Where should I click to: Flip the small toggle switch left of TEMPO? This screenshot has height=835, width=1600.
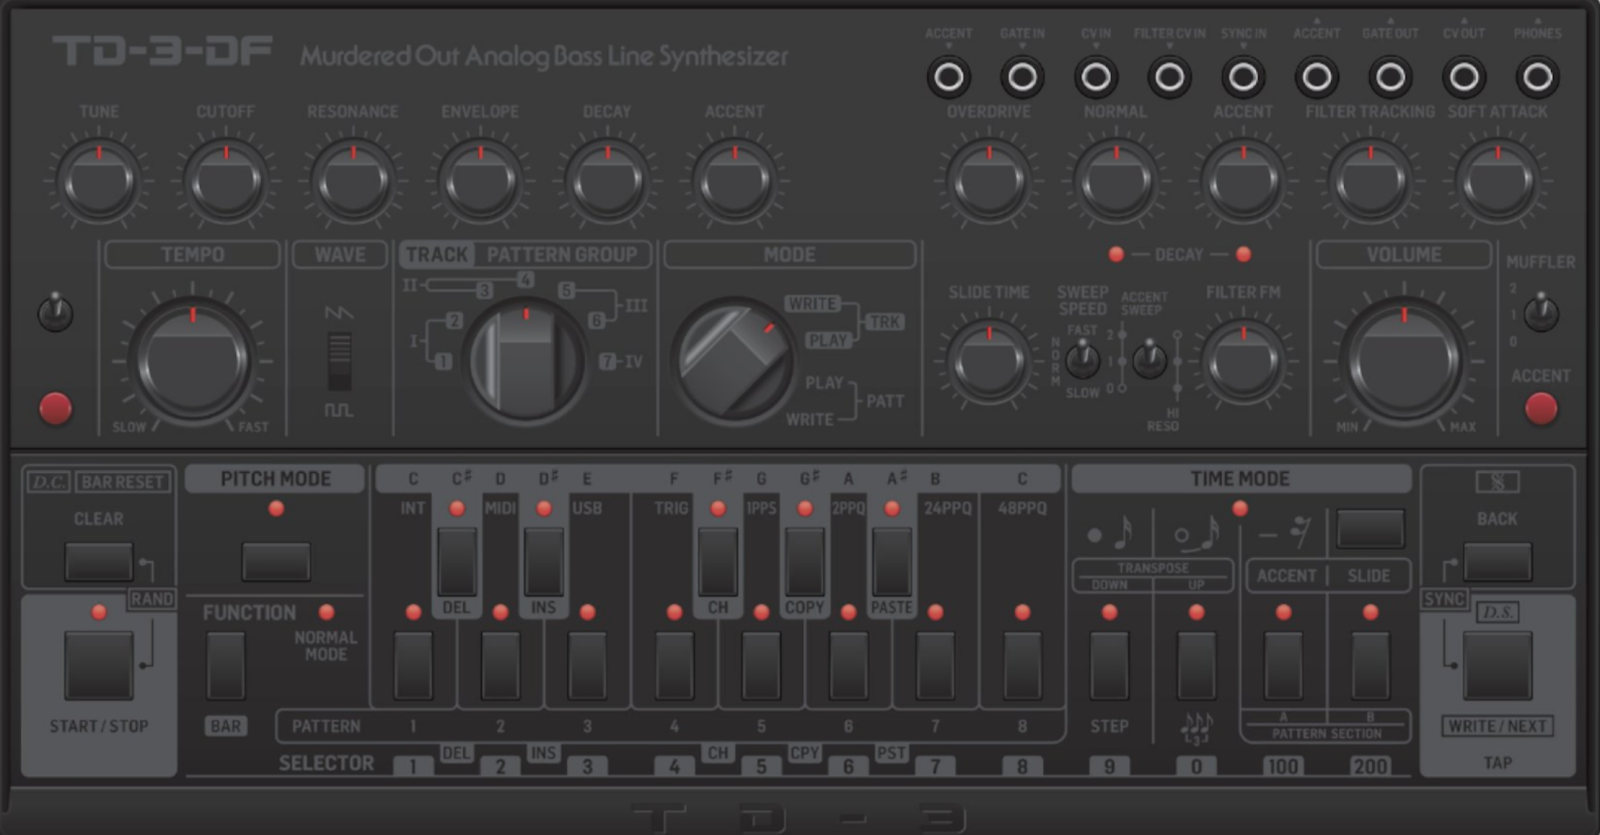(55, 312)
